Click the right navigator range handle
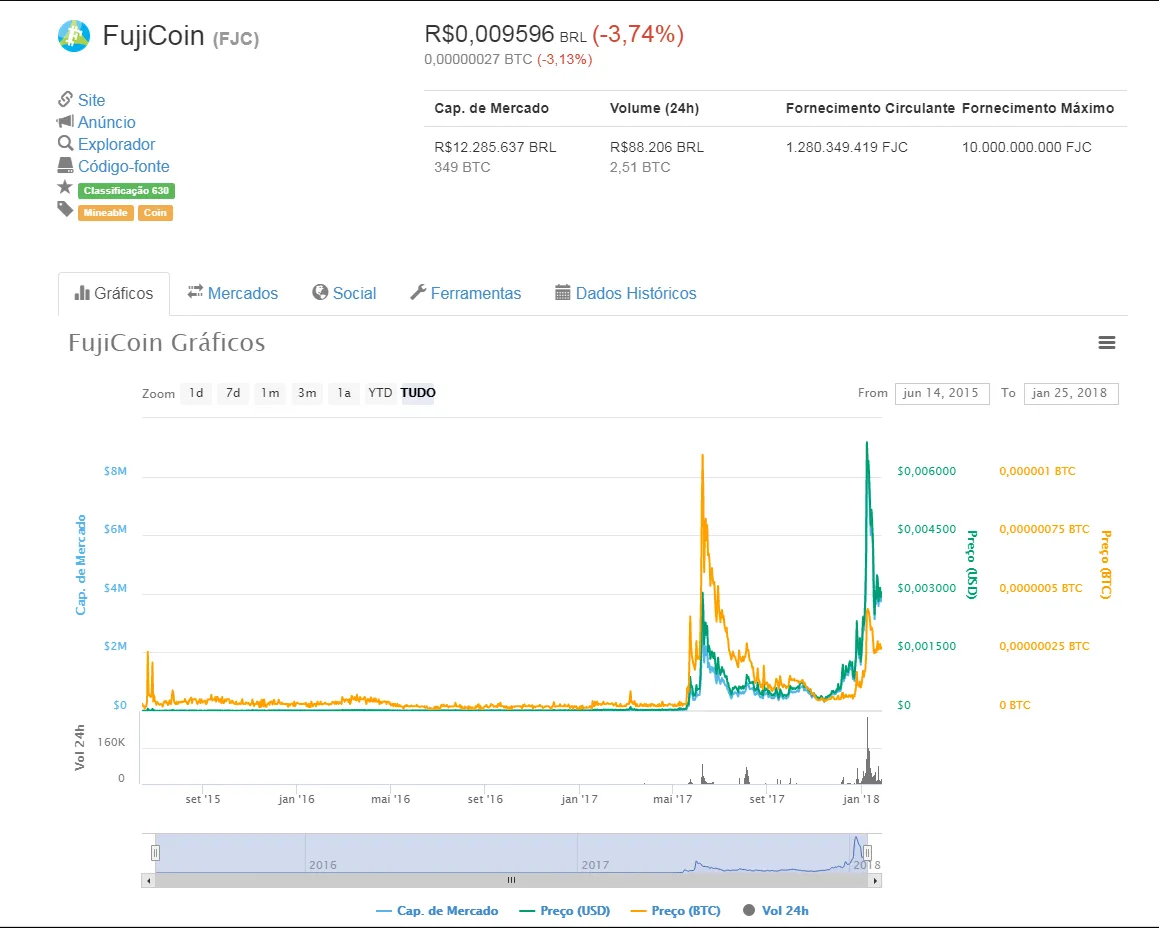This screenshot has height=928, width=1159. coord(867,853)
